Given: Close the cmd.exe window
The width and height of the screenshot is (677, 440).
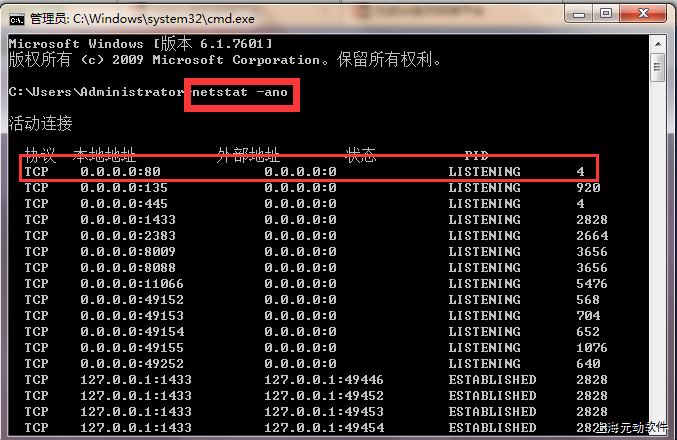Looking at the screenshot, I should tap(643, 15).
